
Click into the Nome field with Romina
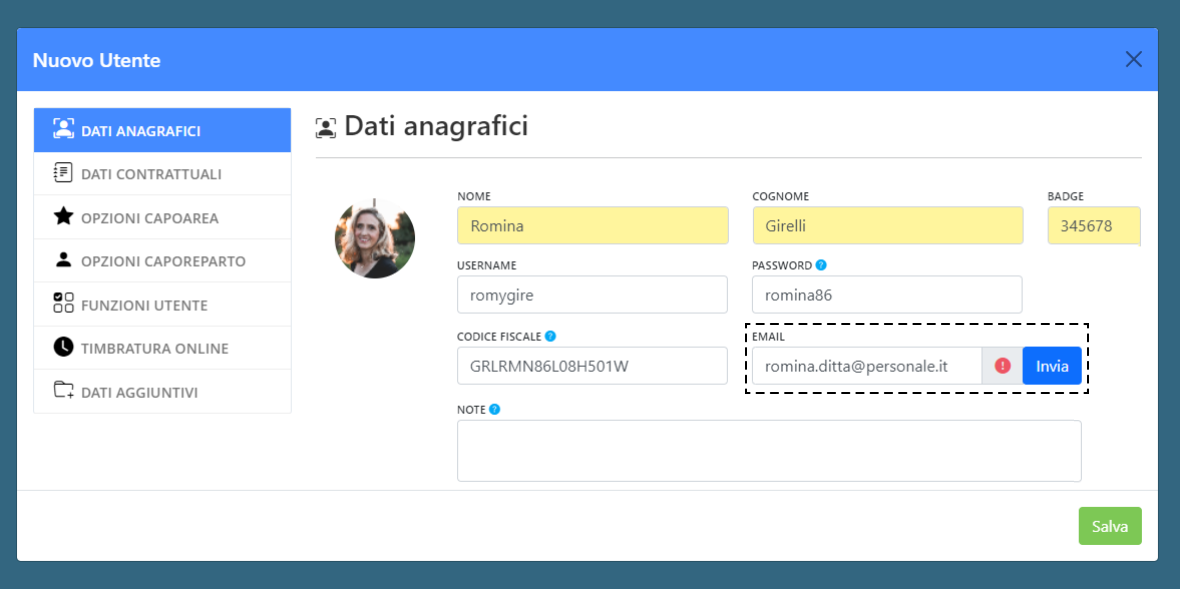pyautogui.click(x=592, y=226)
